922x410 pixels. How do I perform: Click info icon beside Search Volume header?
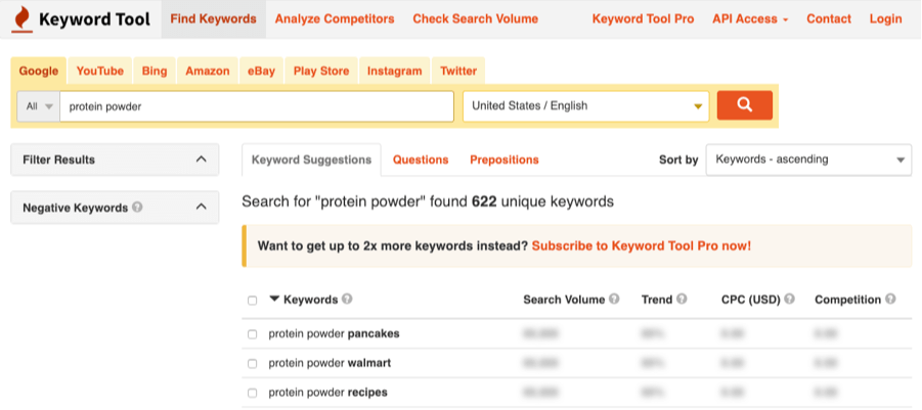[x=614, y=299]
